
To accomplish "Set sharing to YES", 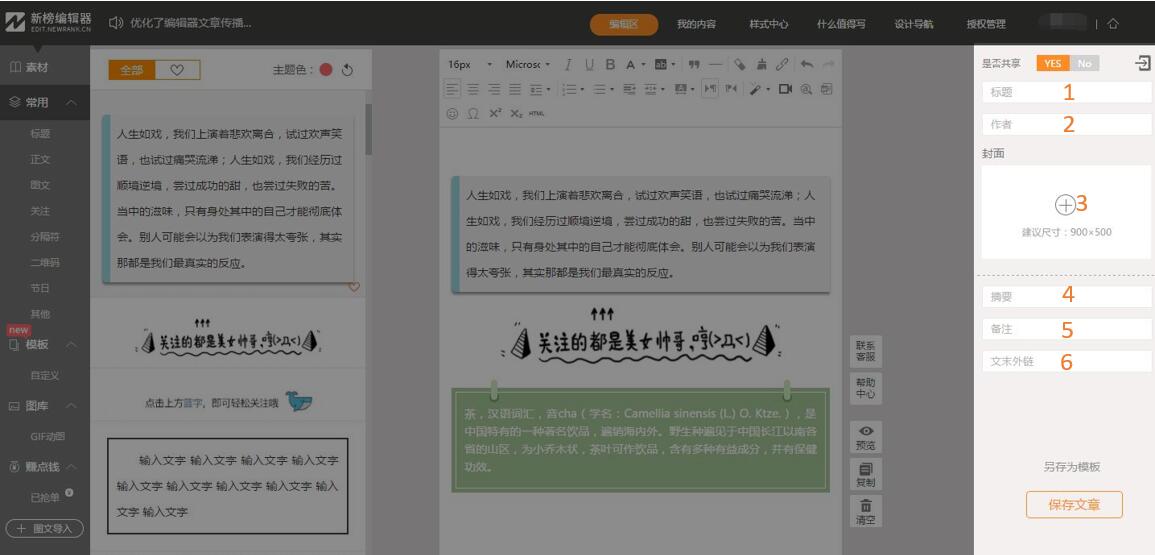I will tap(1052, 63).
